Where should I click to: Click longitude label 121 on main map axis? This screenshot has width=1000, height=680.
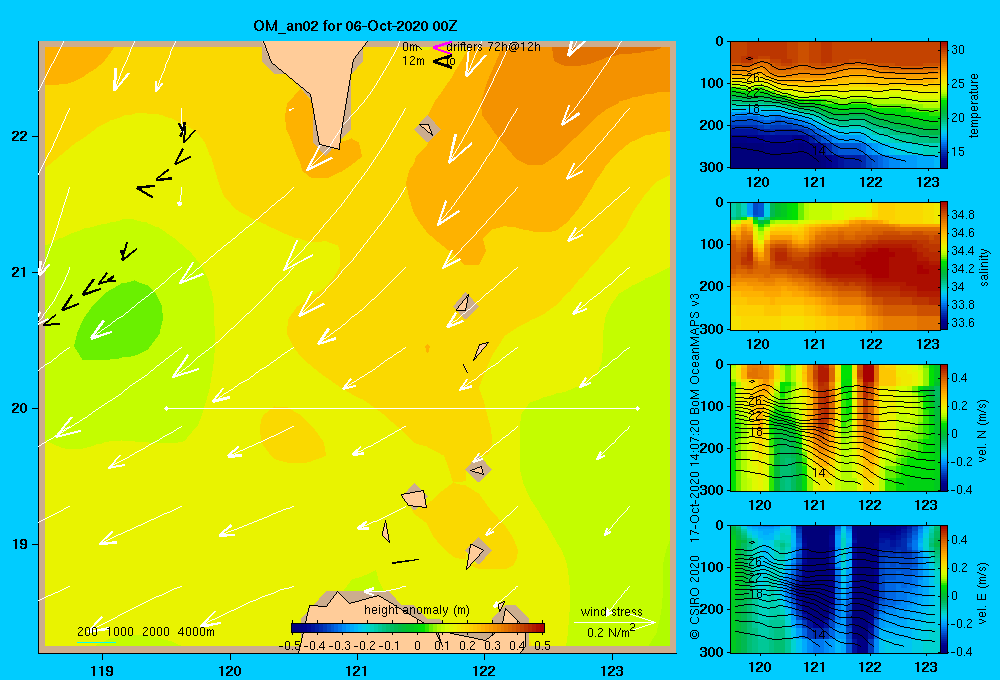point(357,670)
